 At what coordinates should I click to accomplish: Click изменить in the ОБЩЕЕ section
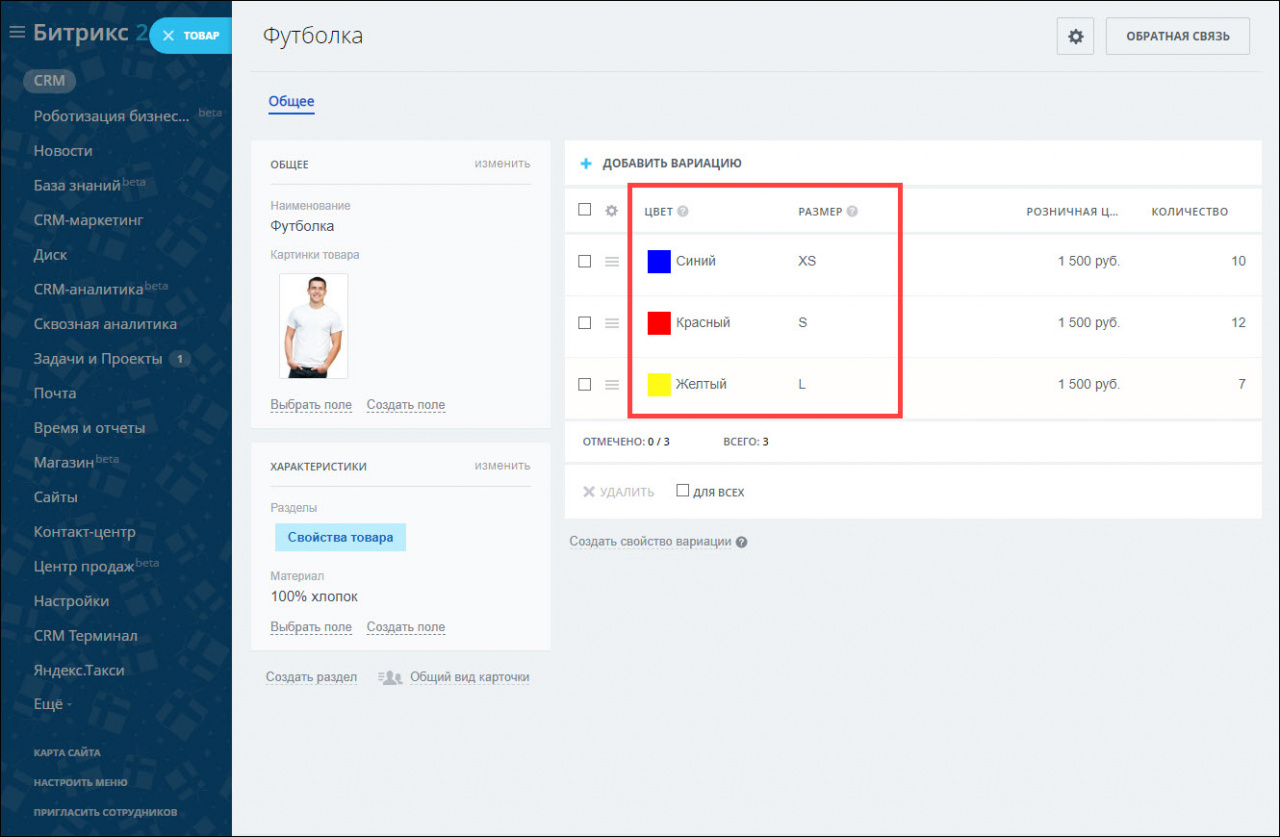tap(502, 163)
